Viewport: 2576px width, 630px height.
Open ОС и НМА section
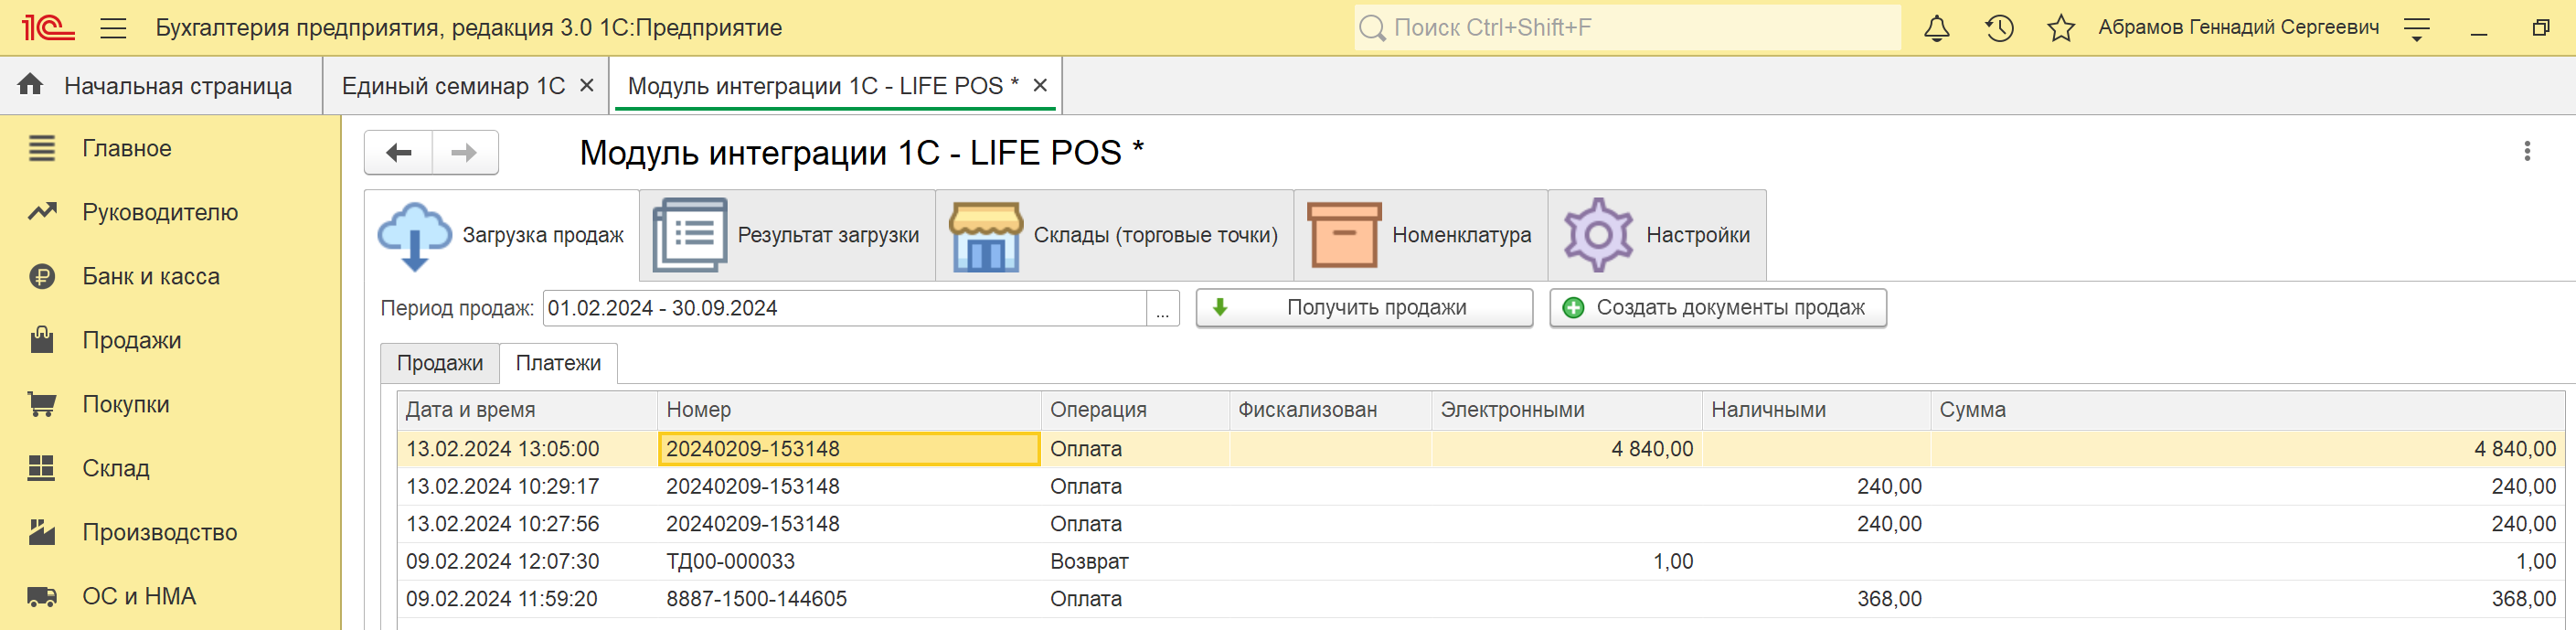point(170,597)
